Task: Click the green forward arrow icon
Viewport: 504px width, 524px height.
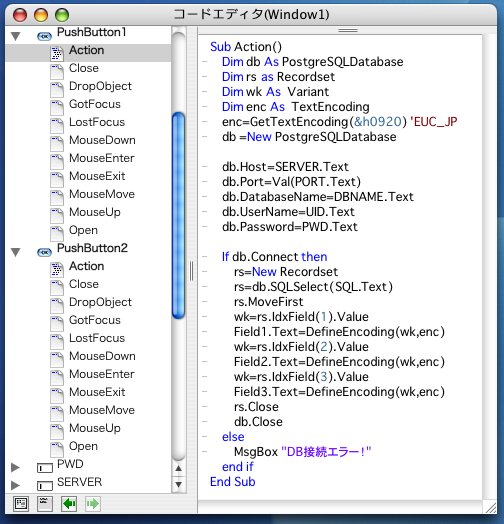Action: click(93, 504)
